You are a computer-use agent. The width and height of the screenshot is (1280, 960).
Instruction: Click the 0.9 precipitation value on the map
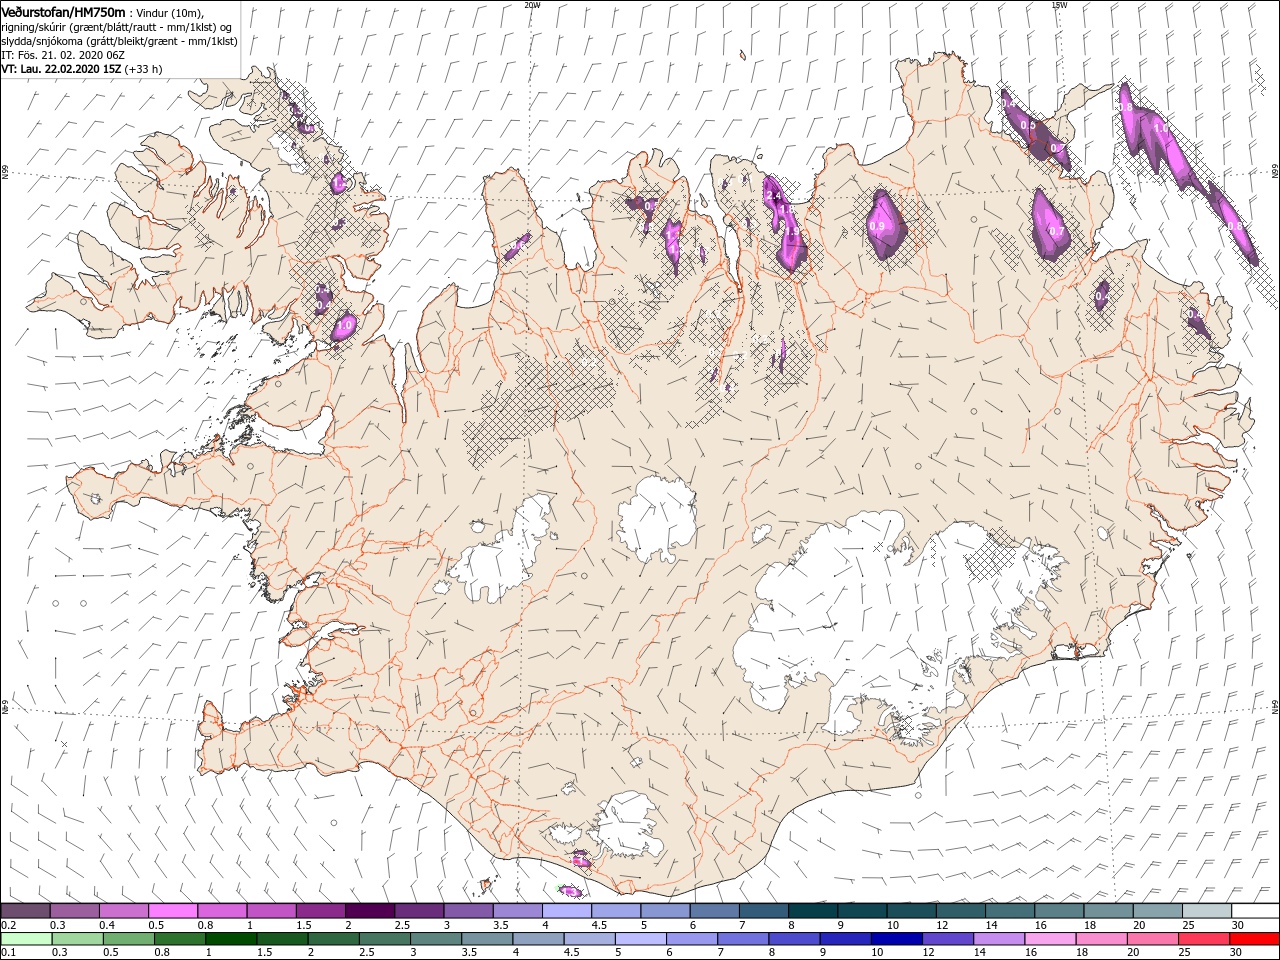(878, 227)
